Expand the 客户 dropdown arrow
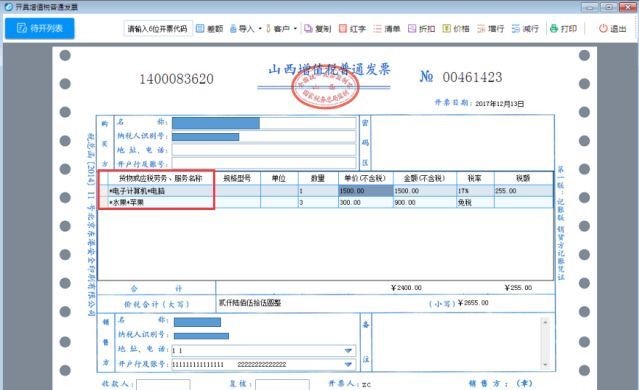Viewport: 639px width, 390px height. coord(295,29)
